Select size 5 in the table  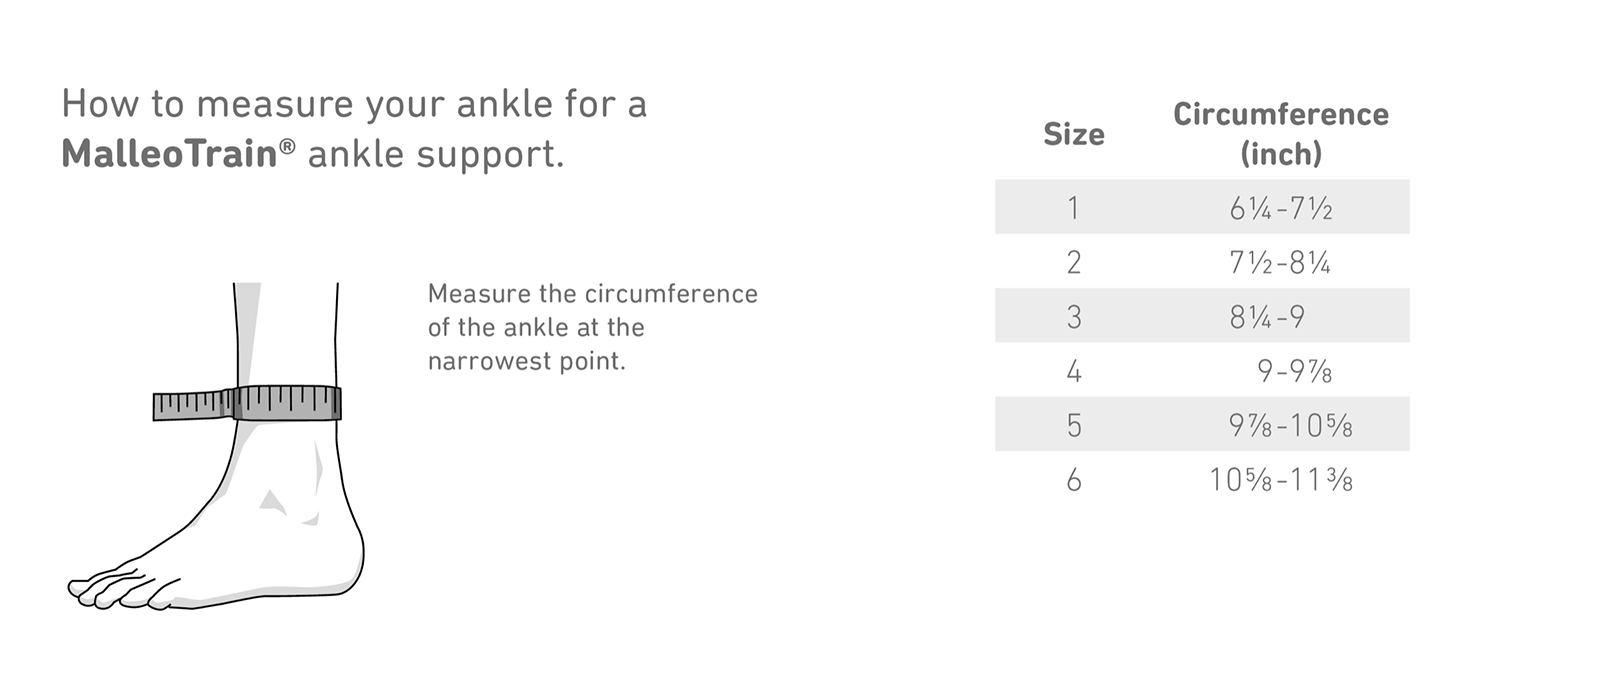1073,426
